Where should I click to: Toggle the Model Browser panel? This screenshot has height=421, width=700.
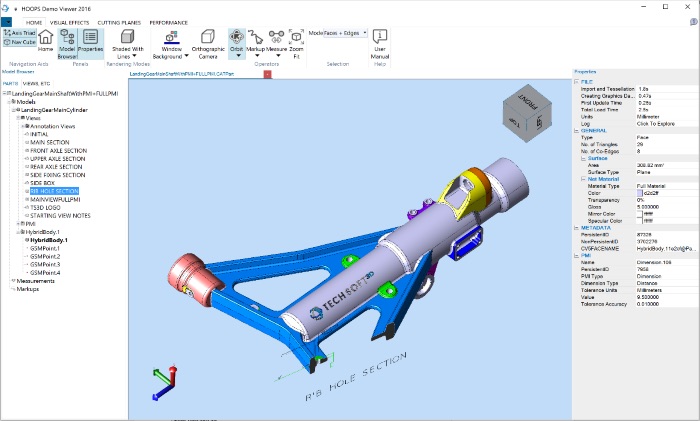coord(67,44)
